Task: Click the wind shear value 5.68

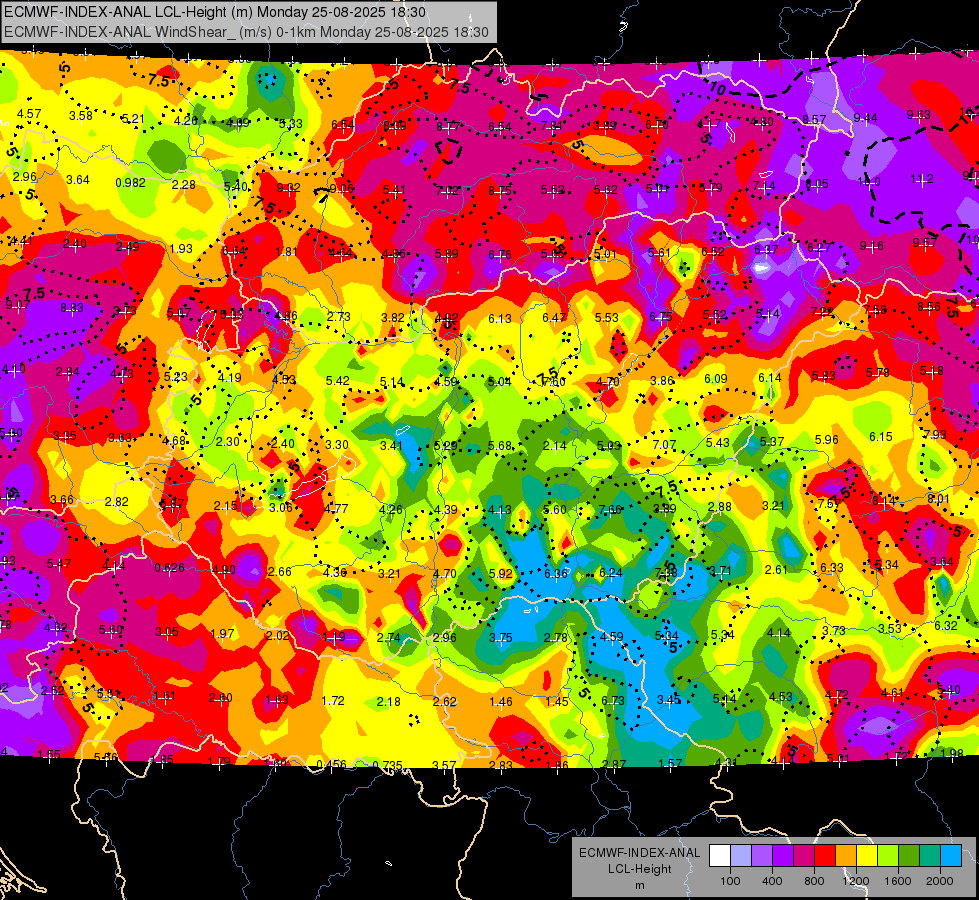Action: [x=499, y=445]
